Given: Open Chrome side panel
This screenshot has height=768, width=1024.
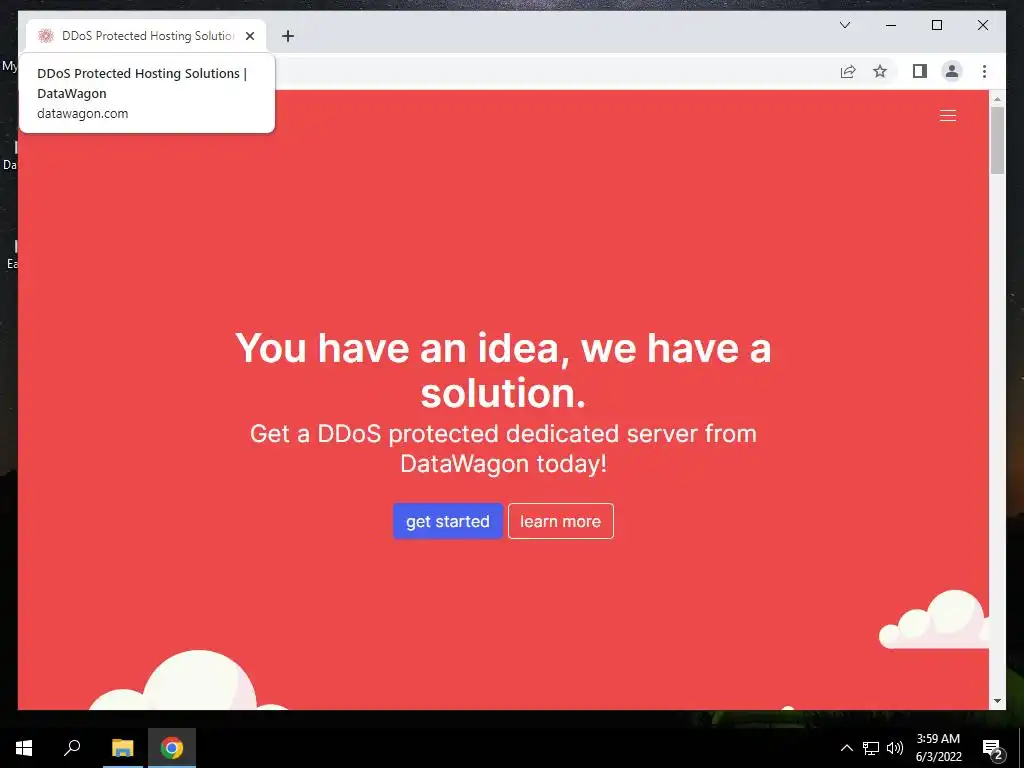Looking at the screenshot, I should pyautogui.click(x=920, y=71).
